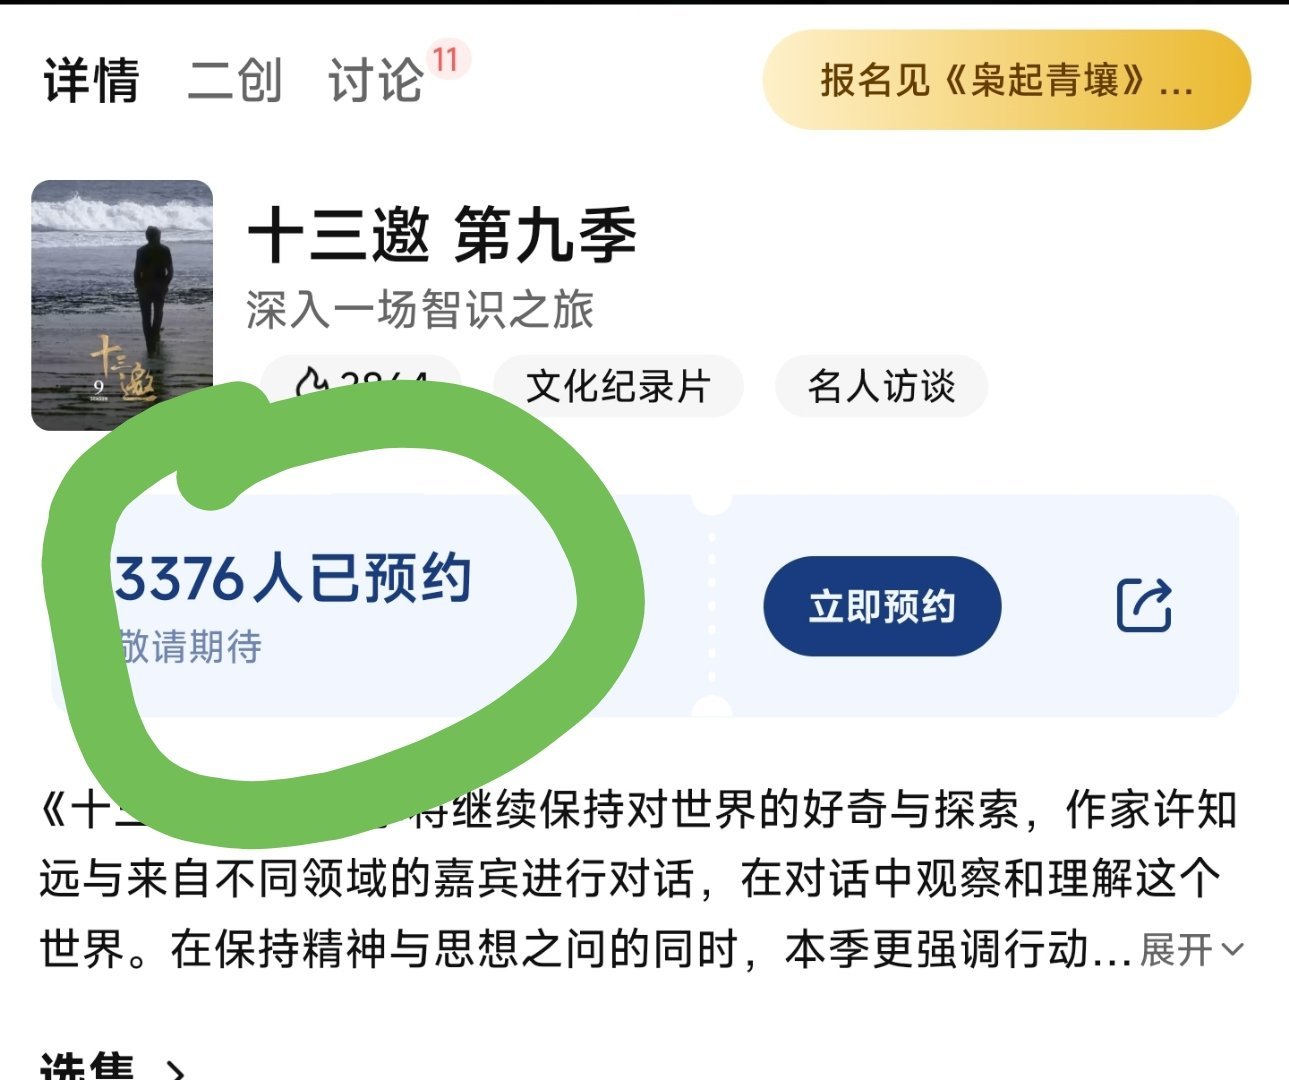Tap the 选集 section heading
Image resolution: width=1289 pixels, height=1080 pixels.
(88, 1066)
